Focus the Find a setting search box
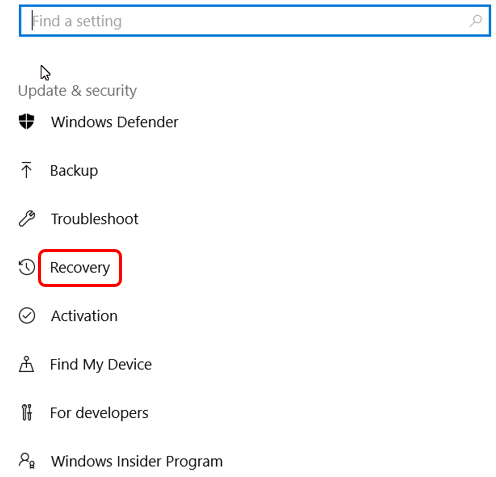Image resolution: width=496 pixels, height=477 pixels. (255, 21)
